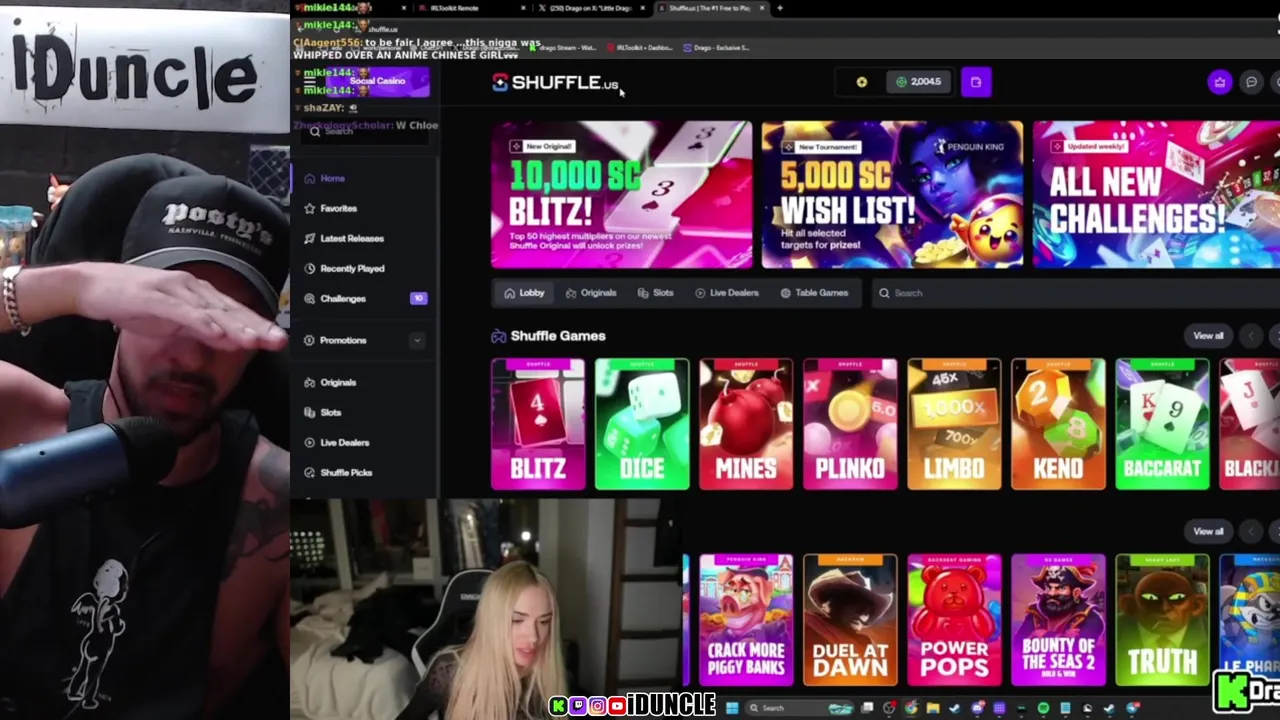Click the Challenges badge showing 10

coord(418,298)
